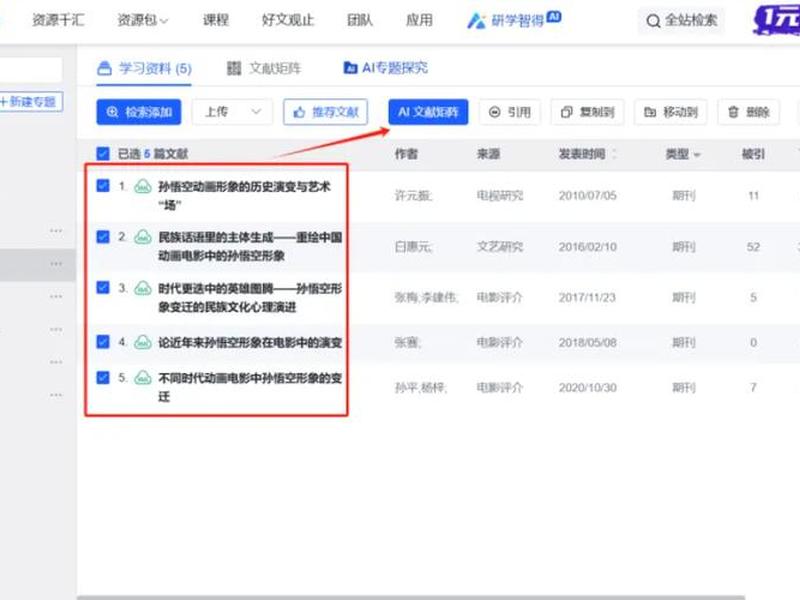Uncheck article 4 论近年来孙悟空形象
The height and width of the screenshot is (600, 800).
point(103,341)
